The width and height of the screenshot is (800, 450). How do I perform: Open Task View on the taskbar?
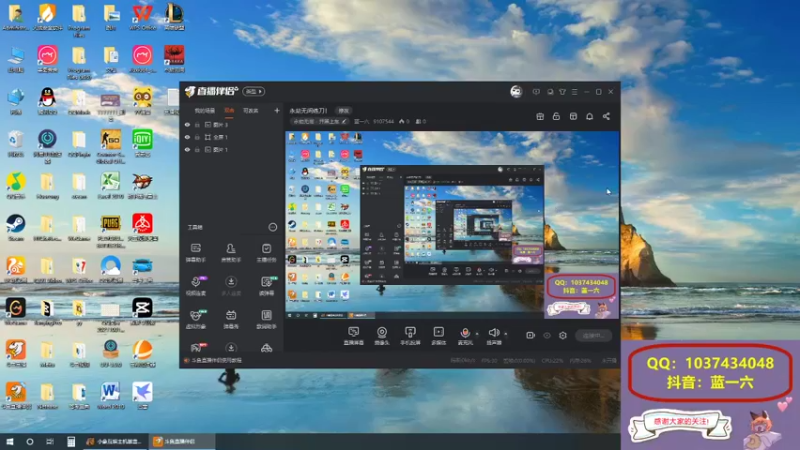[x=50, y=441]
